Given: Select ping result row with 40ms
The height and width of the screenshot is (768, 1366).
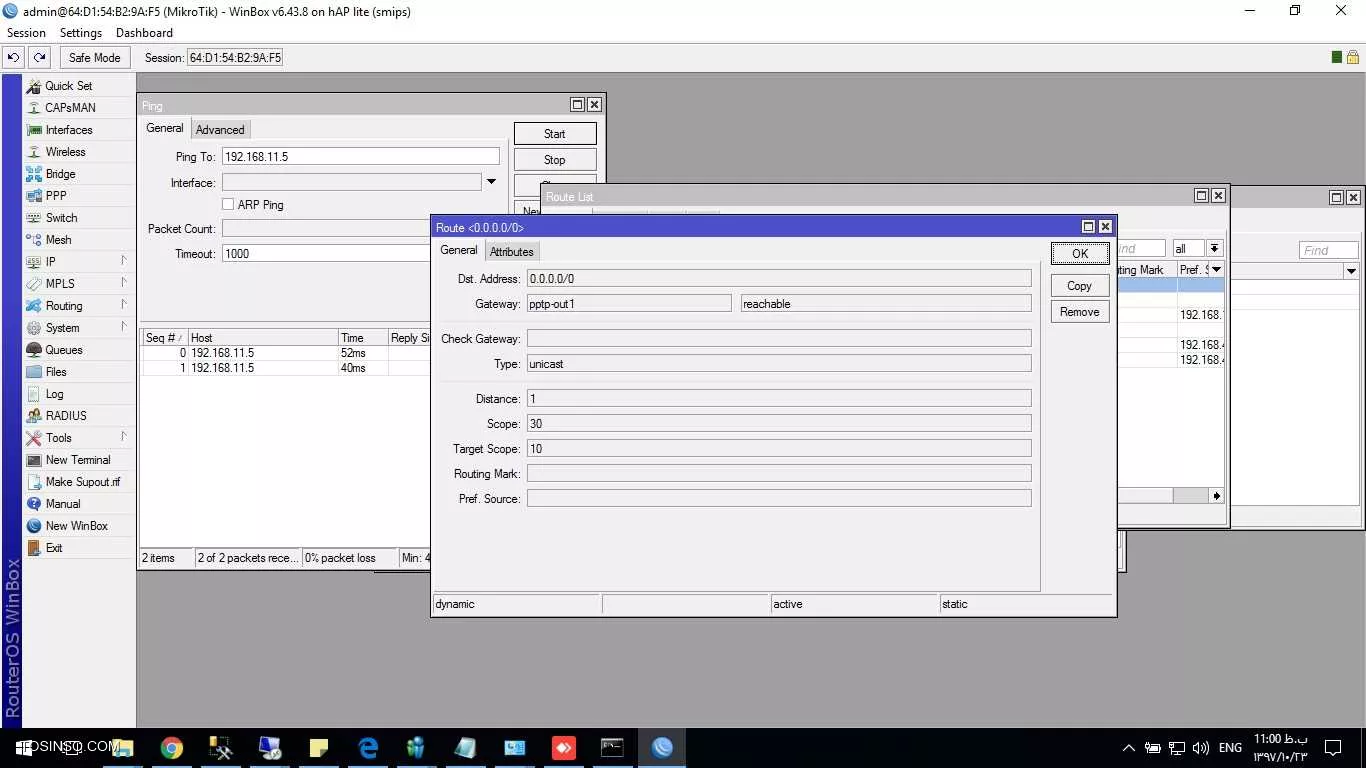Looking at the screenshot, I should (x=285, y=368).
